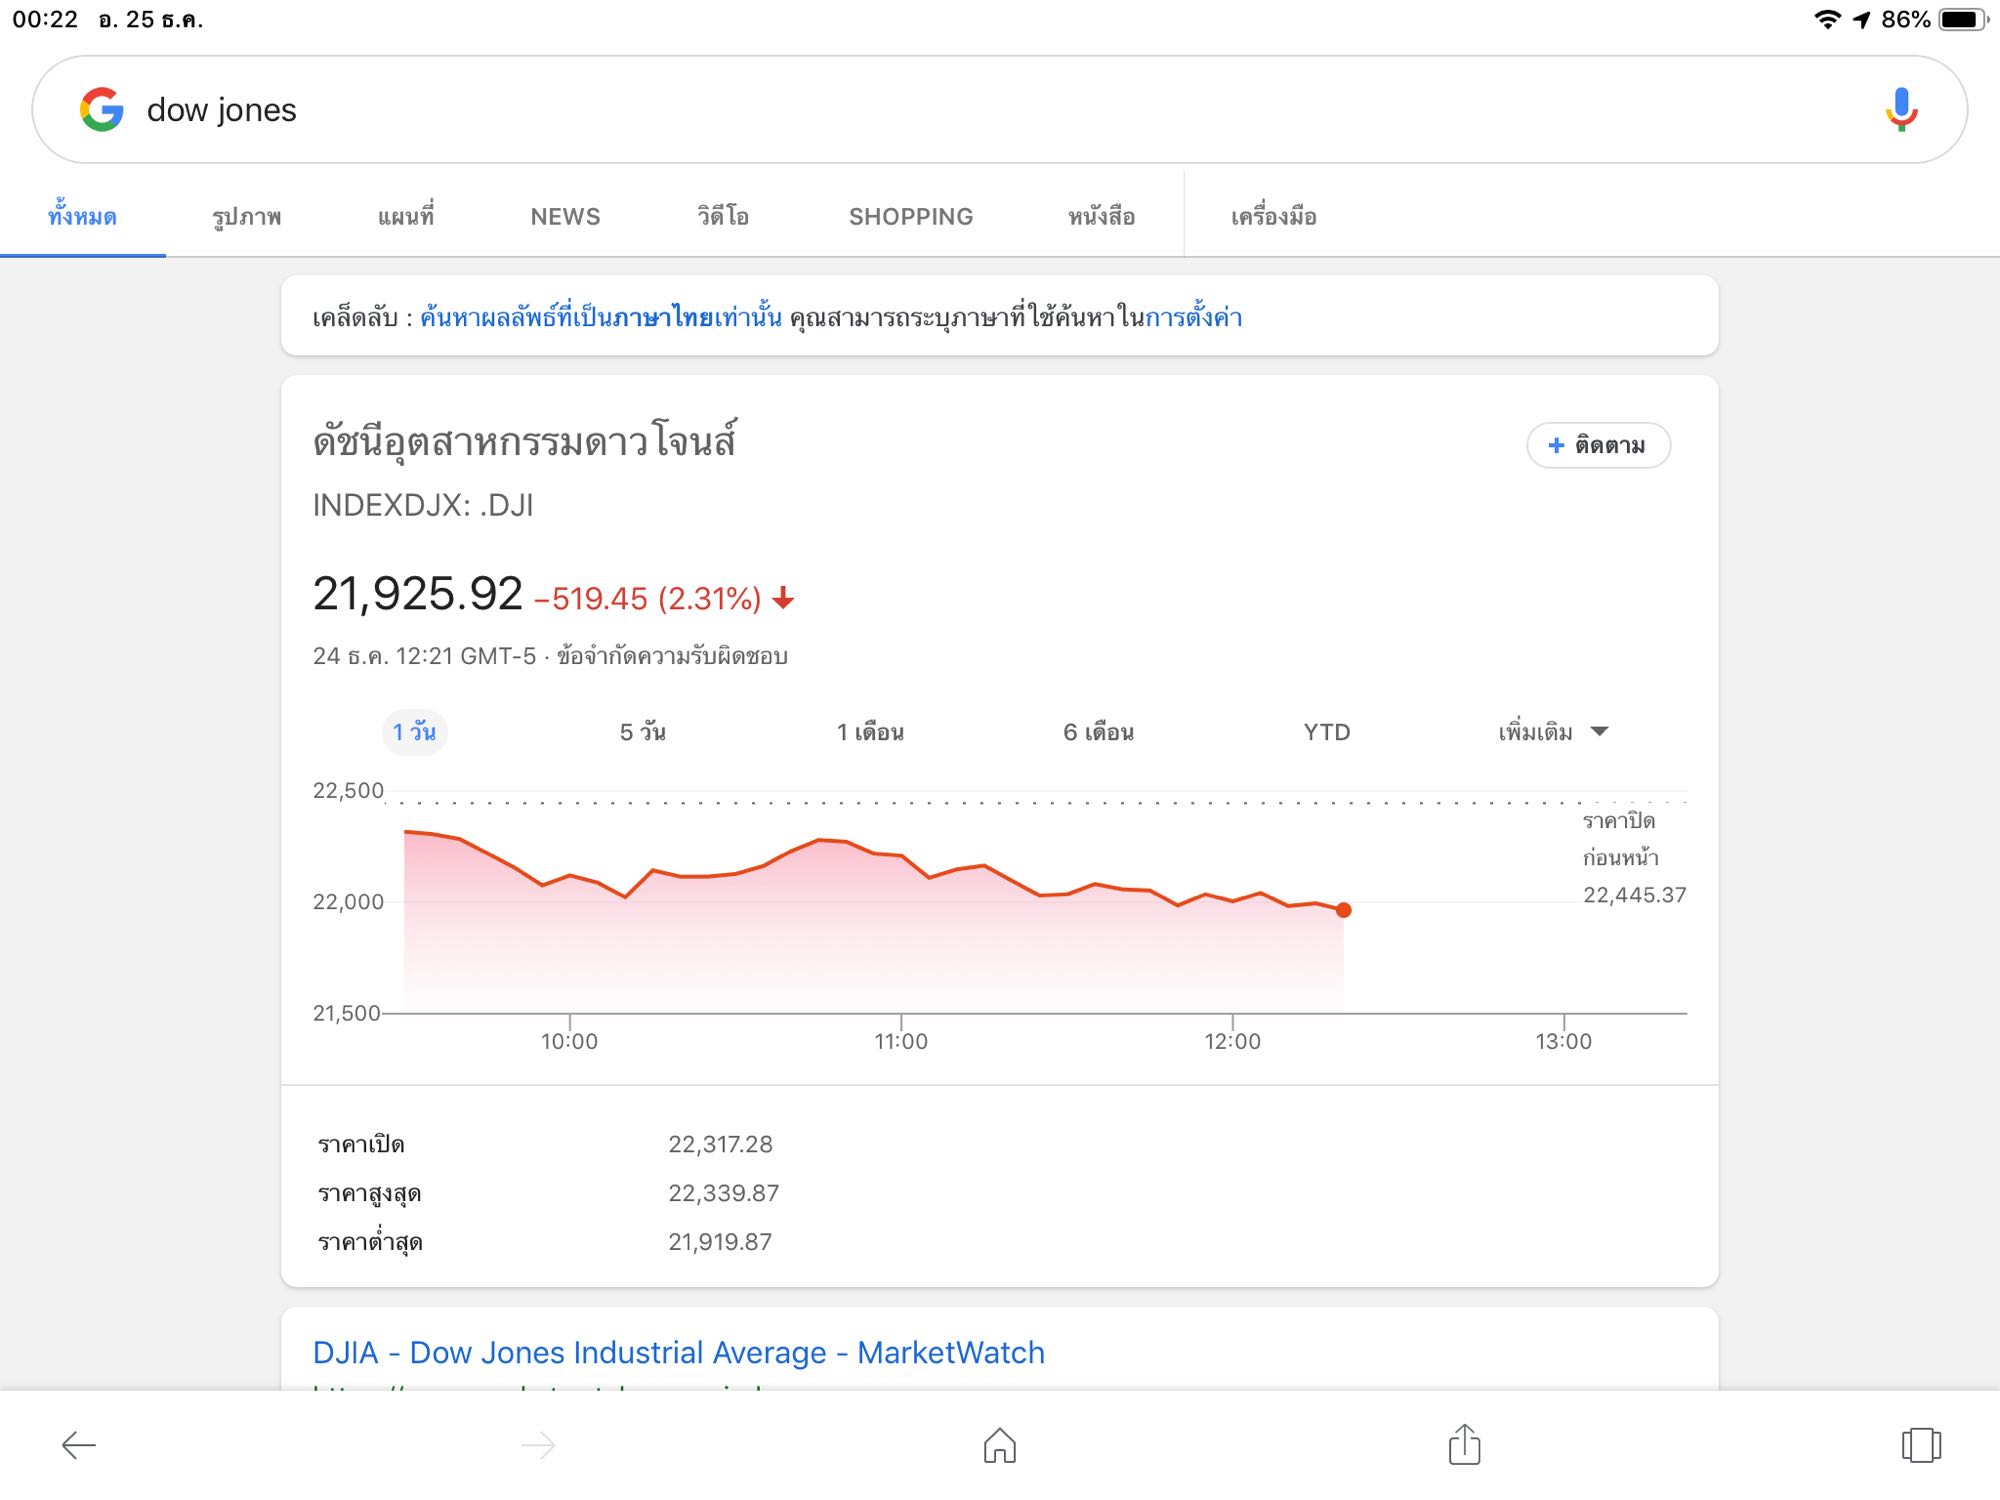
Task: Tap the dow jones search field
Action: pos(900,110)
